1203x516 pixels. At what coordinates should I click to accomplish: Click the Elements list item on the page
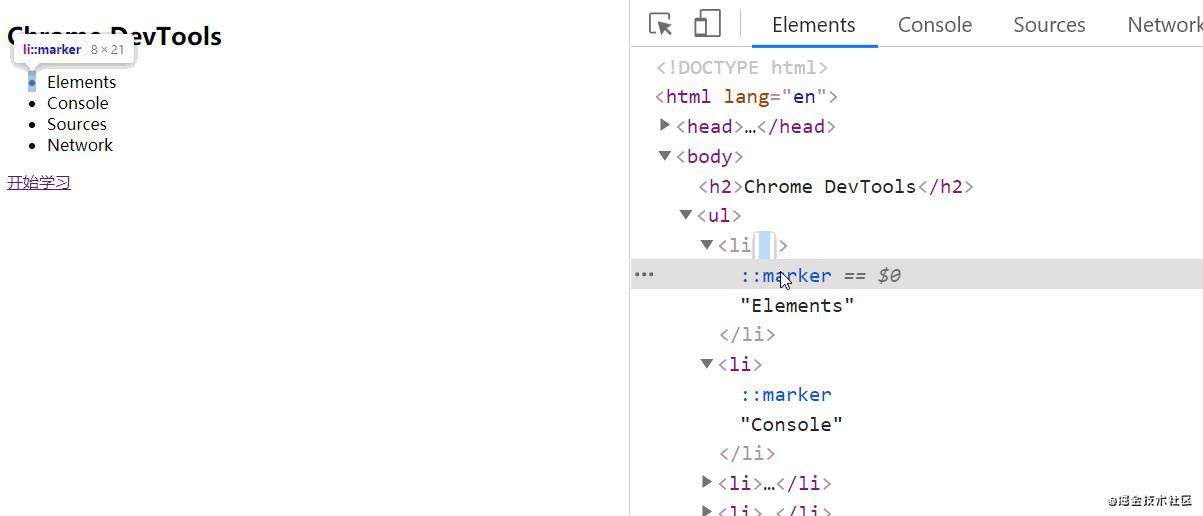pyautogui.click(x=82, y=82)
